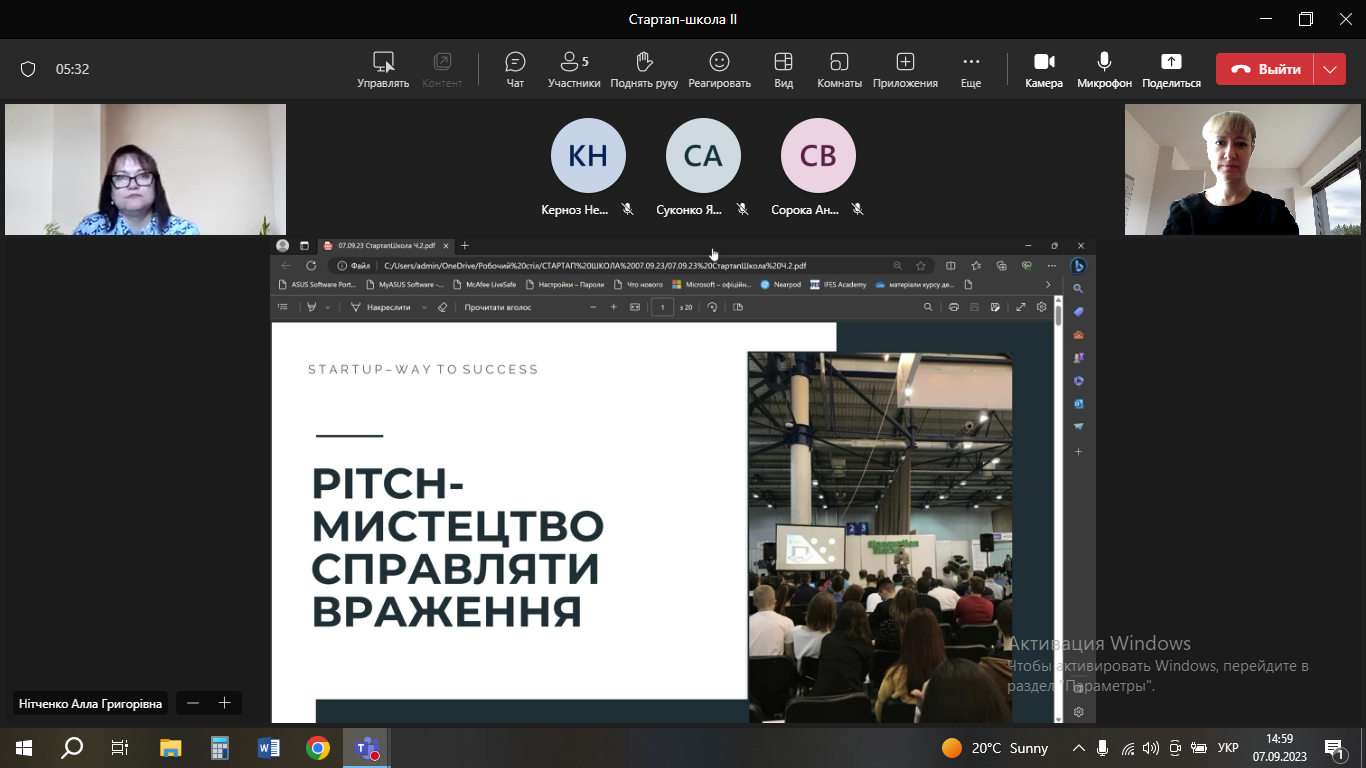The image size is (1366, 768).
Task: Raise hand in the meeting
Action: [644, 69]
